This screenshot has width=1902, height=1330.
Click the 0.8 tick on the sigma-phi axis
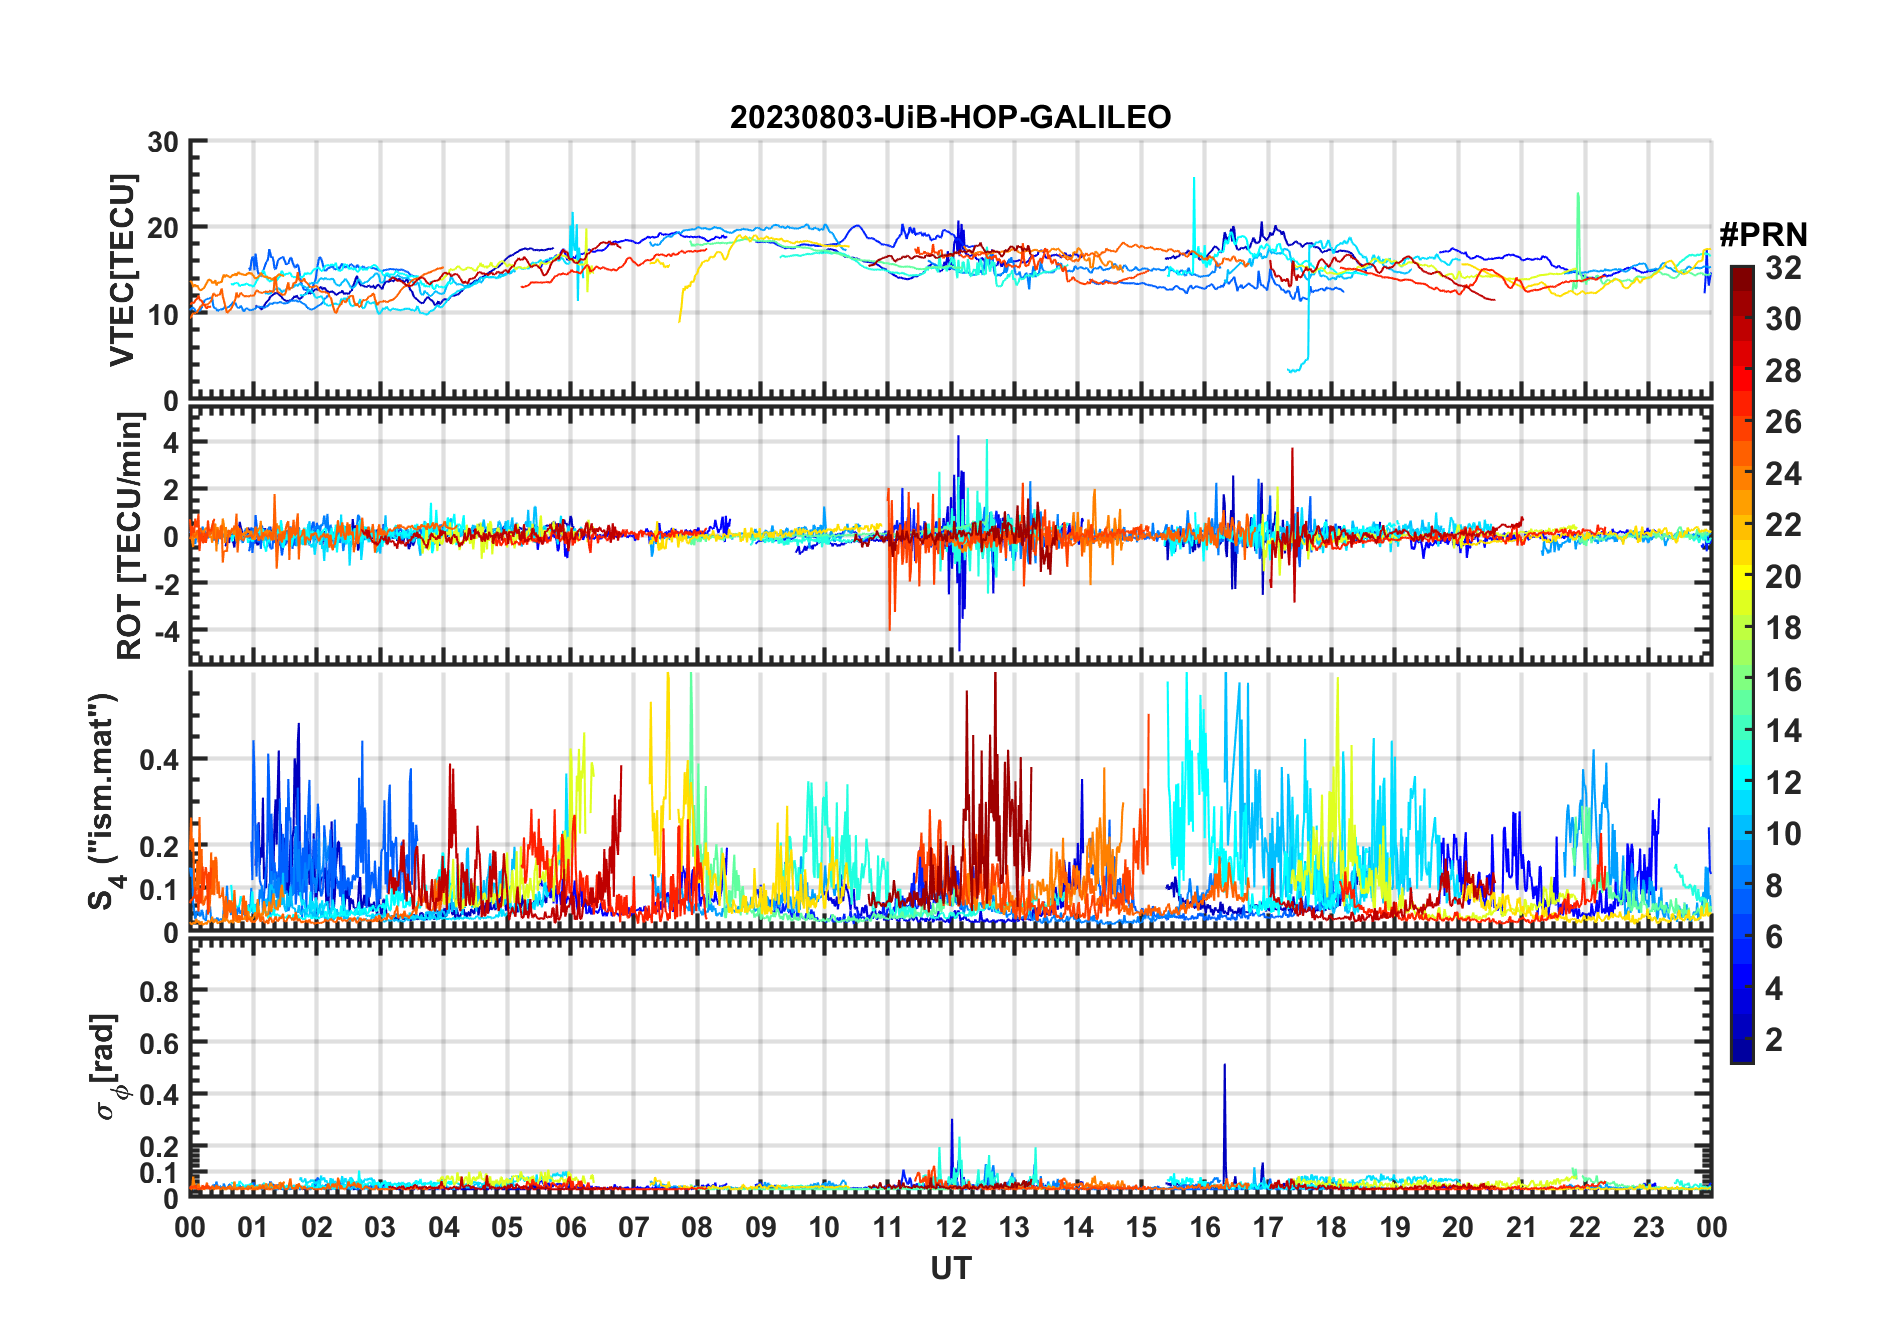pyautogui.click(x=159, y=991)
